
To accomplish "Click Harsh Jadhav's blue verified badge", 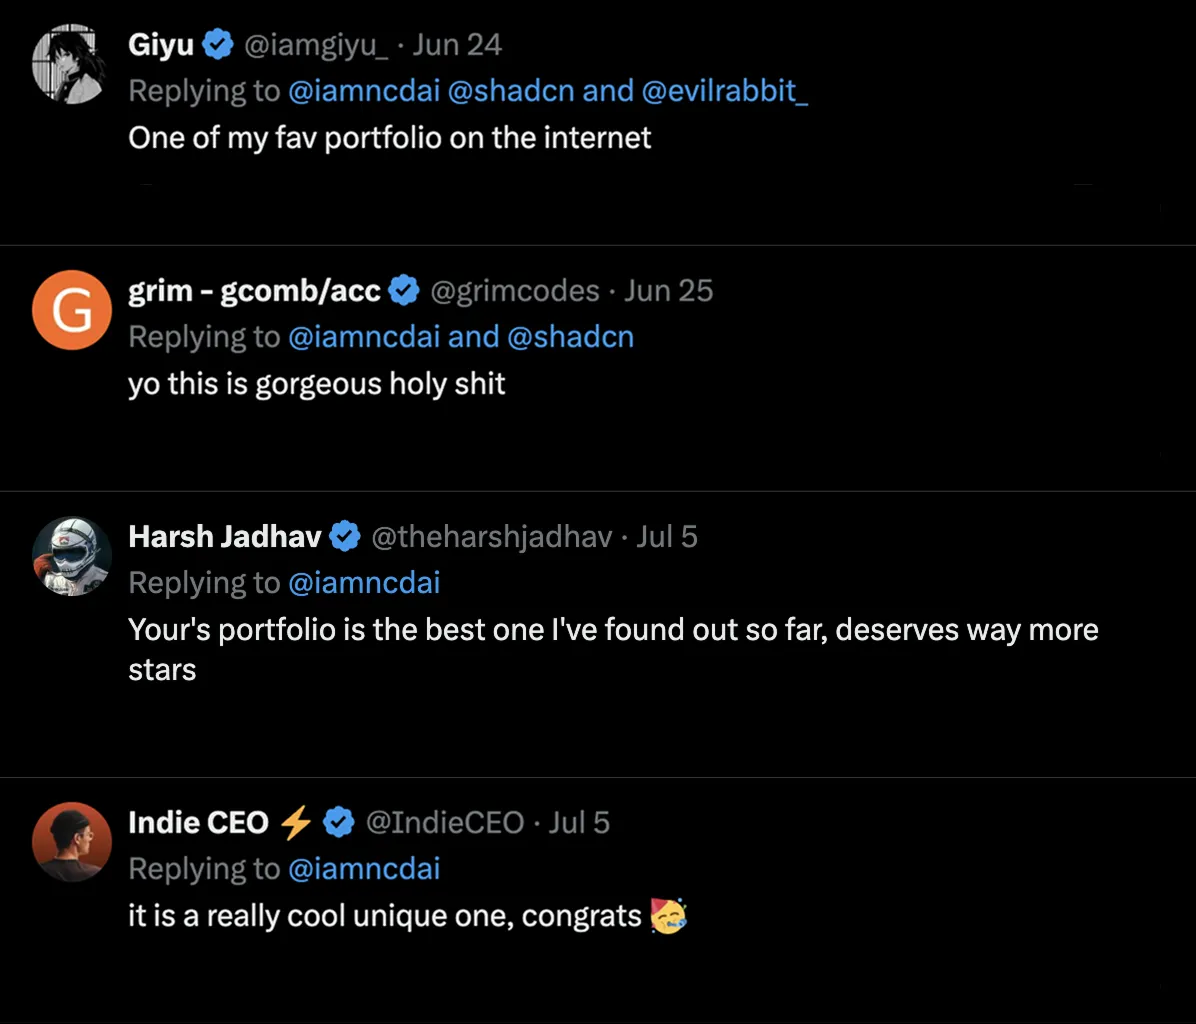I will [x=345, y=537].
